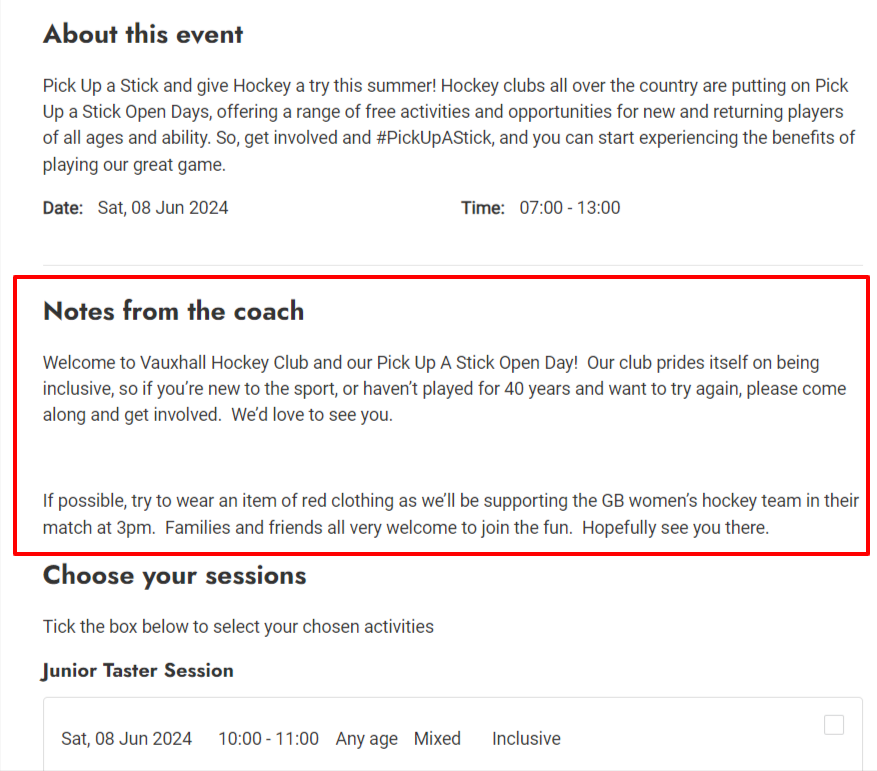Click the Junior Taster Session title
The image size is (877, 771).
(x=138, y=670)
